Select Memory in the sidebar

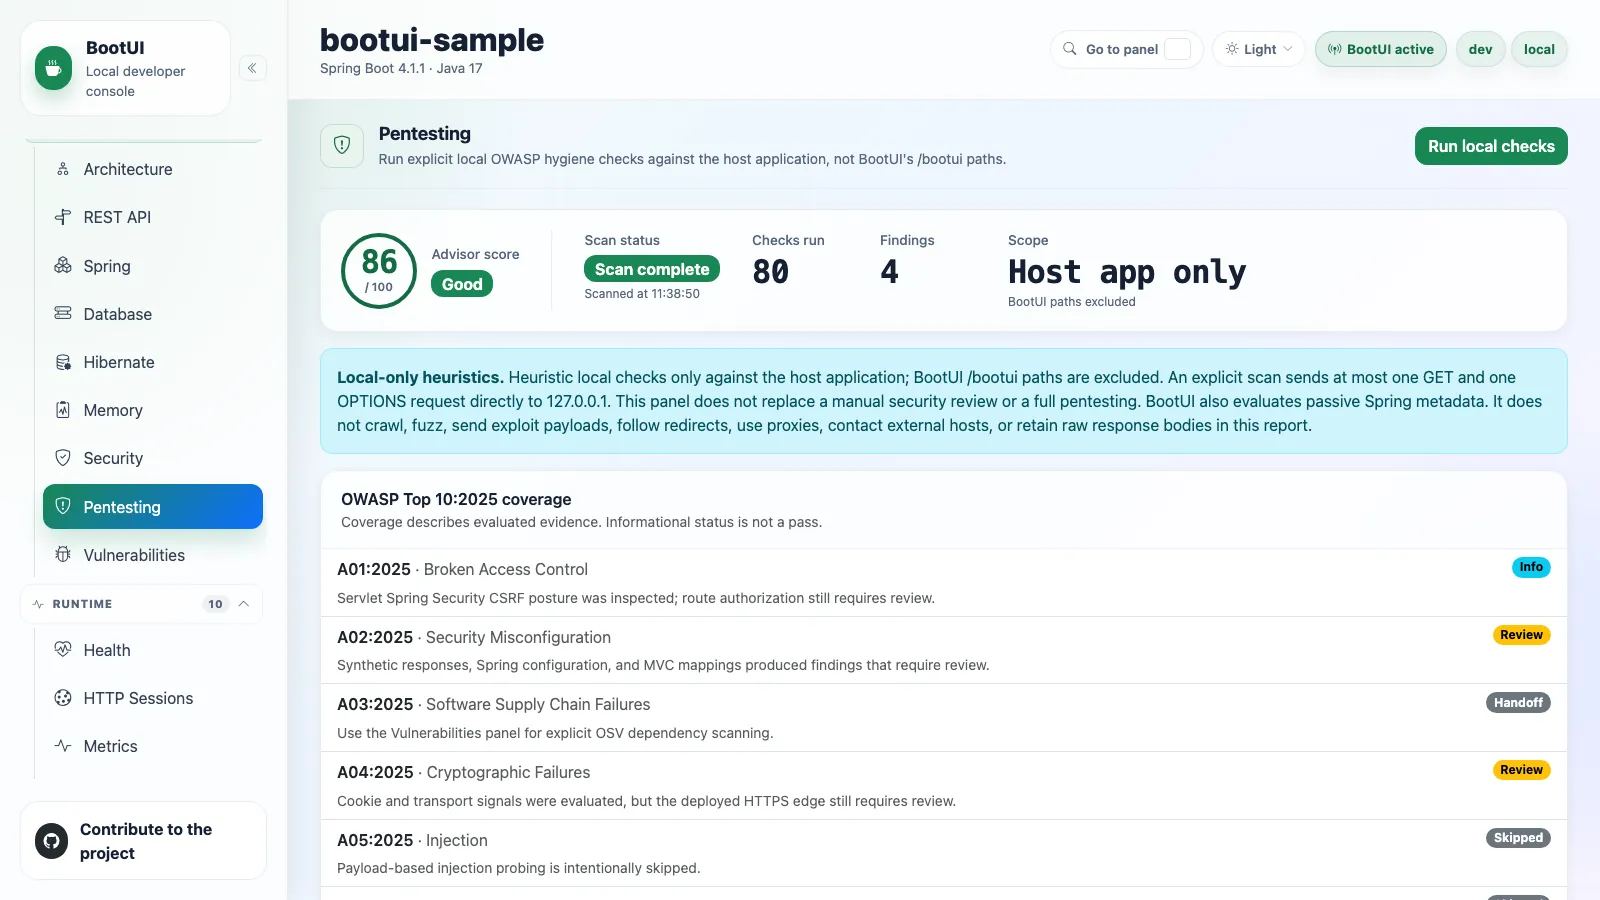[x=153, y=410]
